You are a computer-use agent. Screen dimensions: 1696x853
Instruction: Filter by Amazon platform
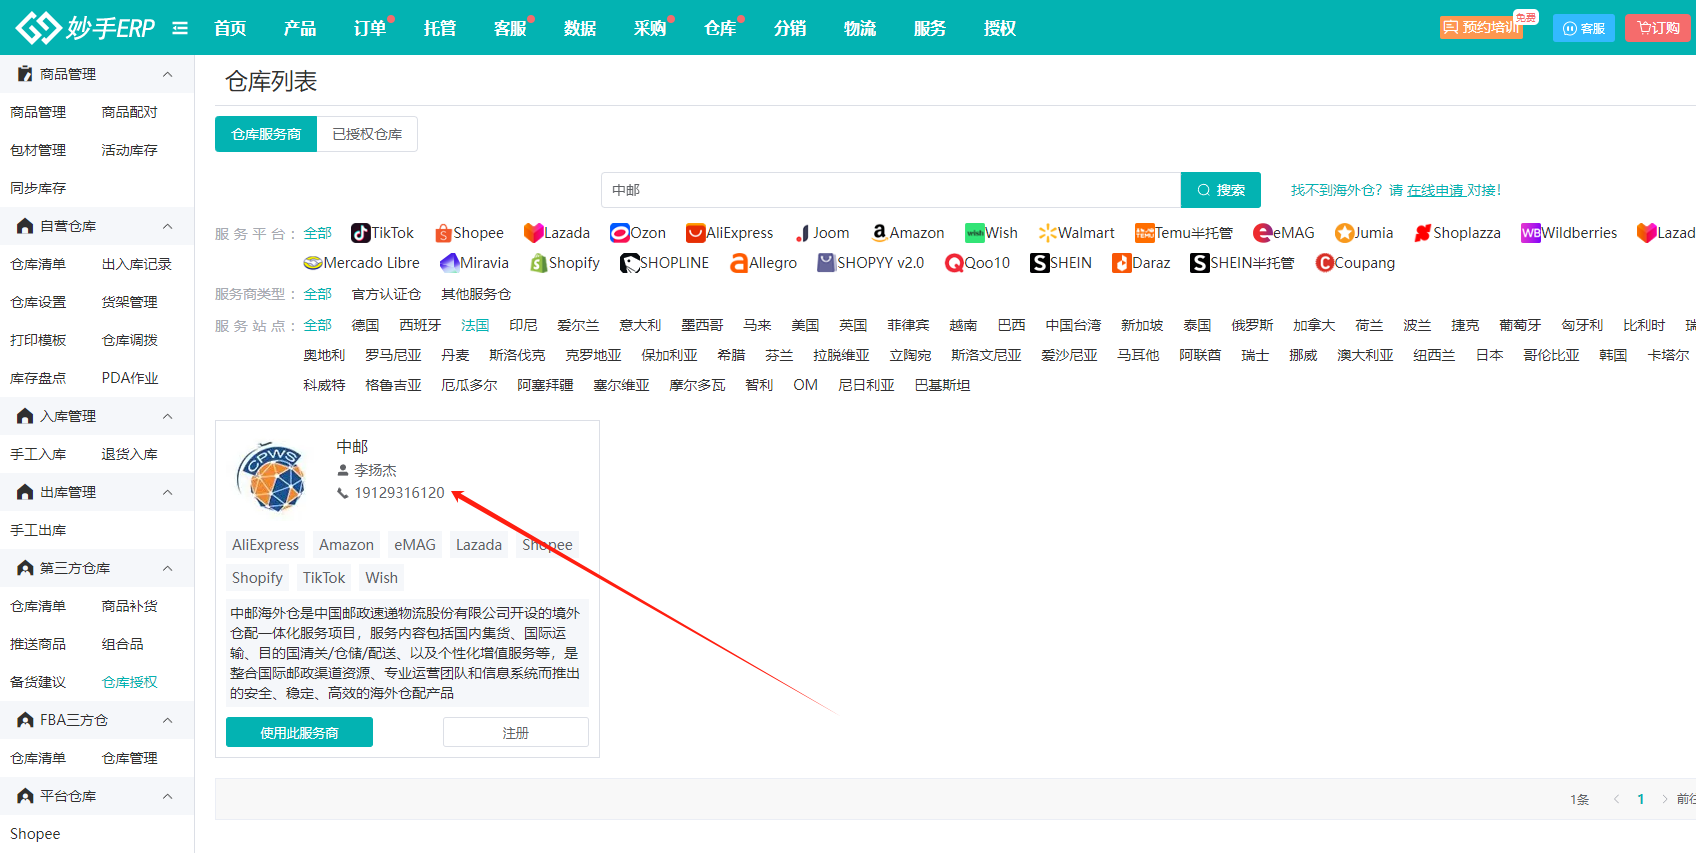click(x=907, y=233)
